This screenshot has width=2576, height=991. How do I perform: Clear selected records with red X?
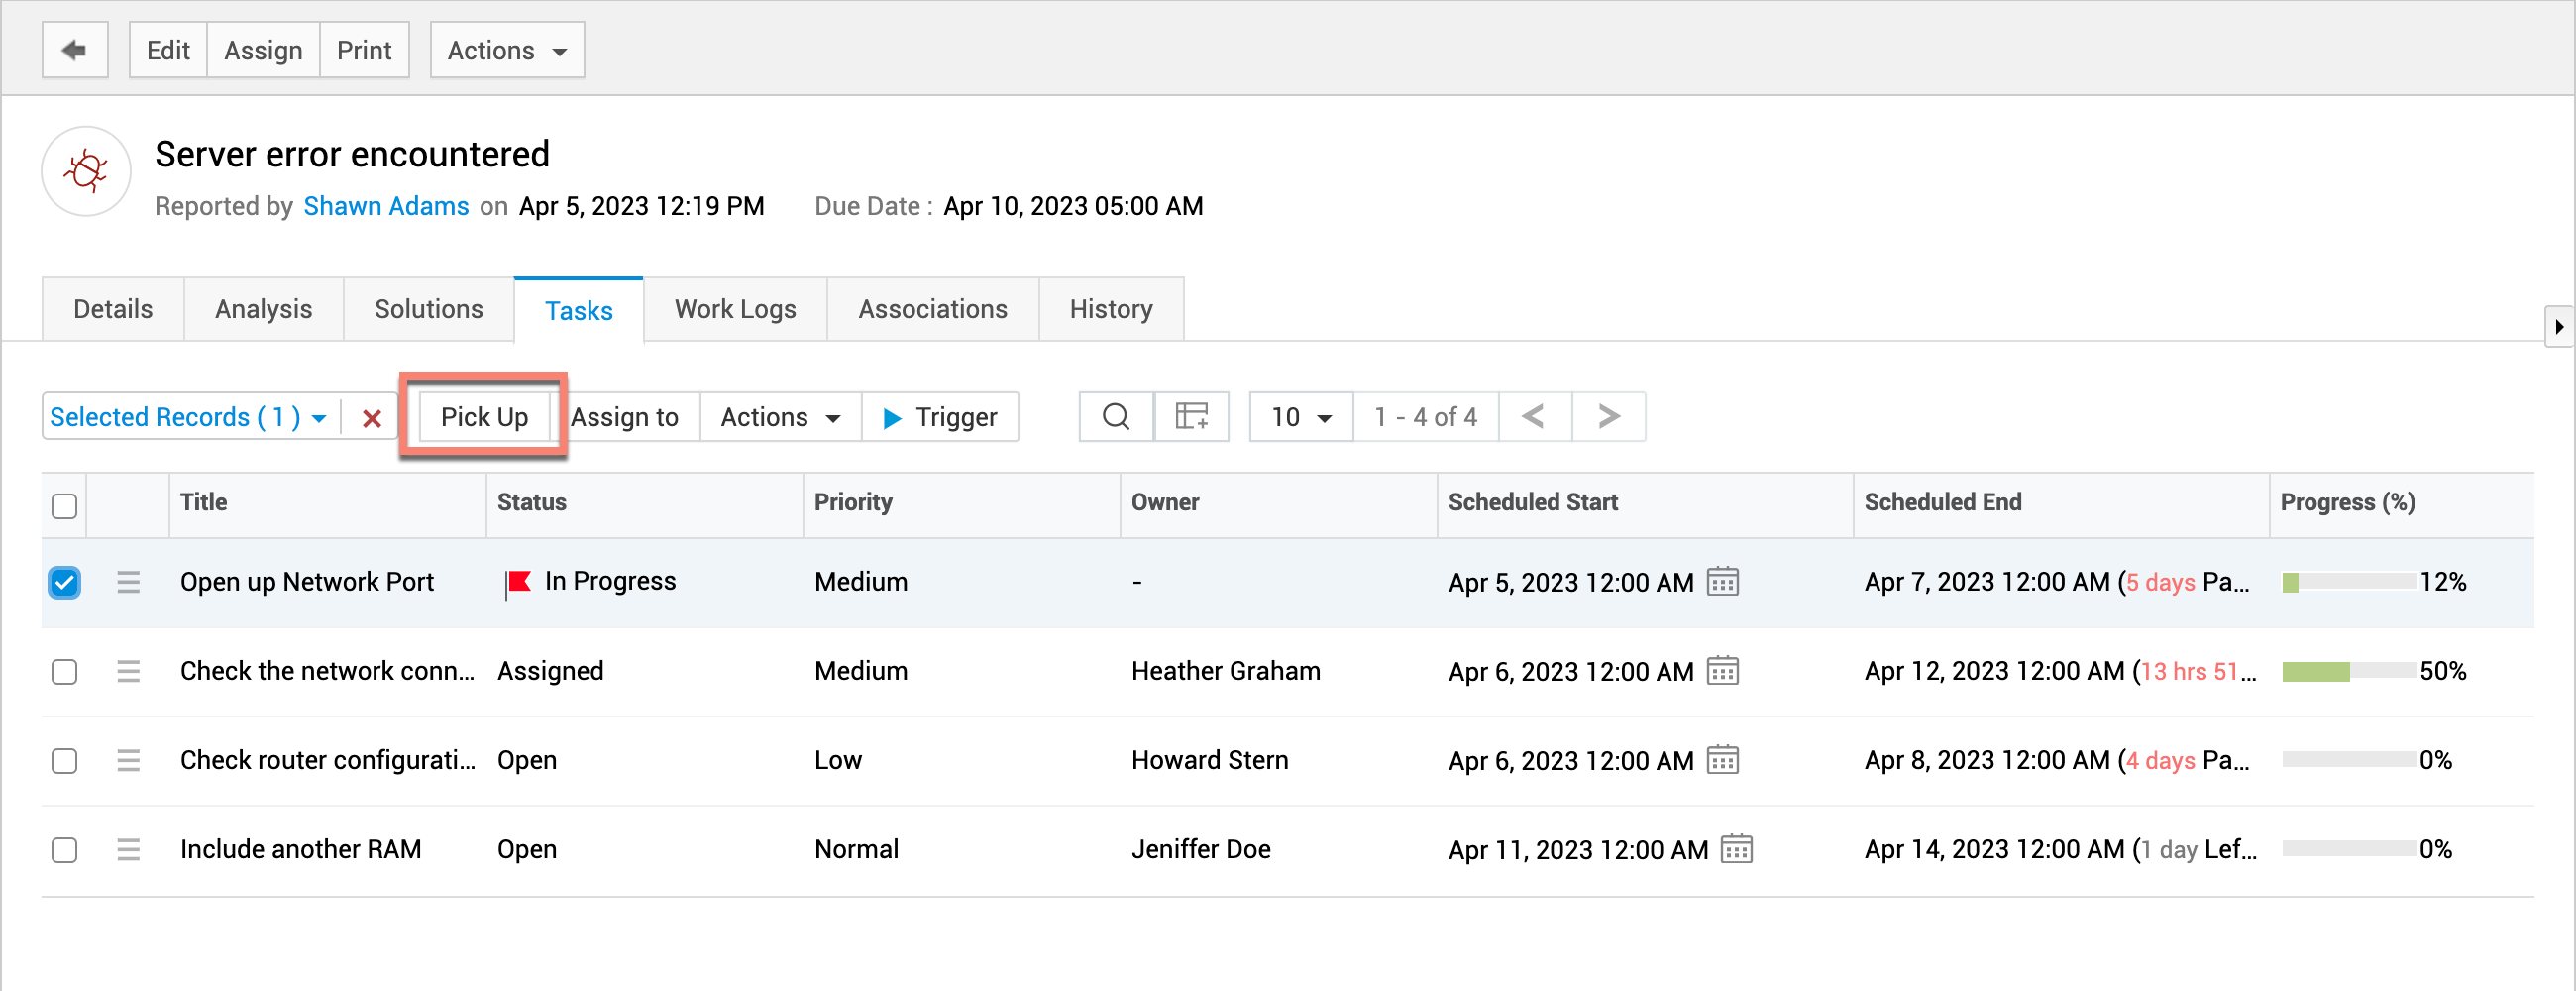pos(372,418)
